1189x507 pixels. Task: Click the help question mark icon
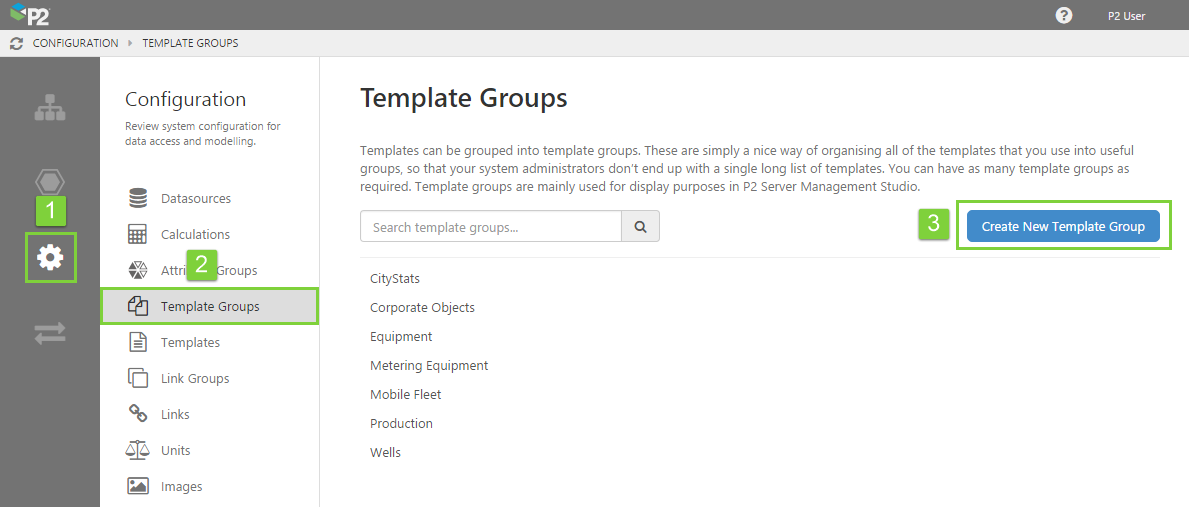[1064, 15]
